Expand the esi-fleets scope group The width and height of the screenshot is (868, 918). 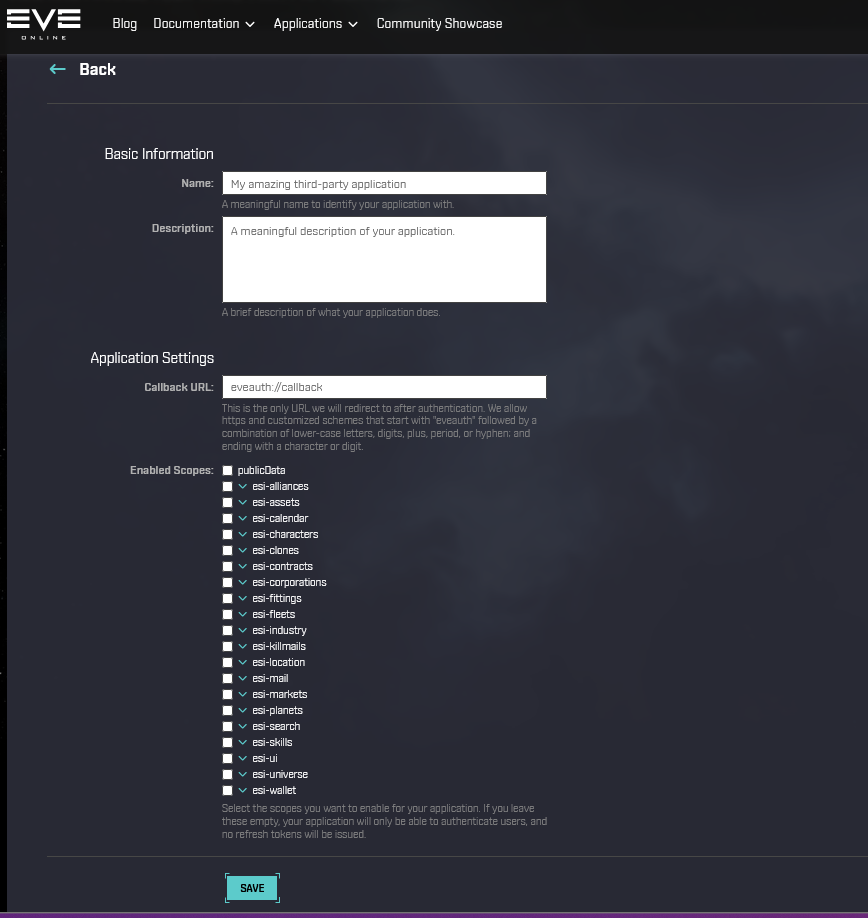243,615
